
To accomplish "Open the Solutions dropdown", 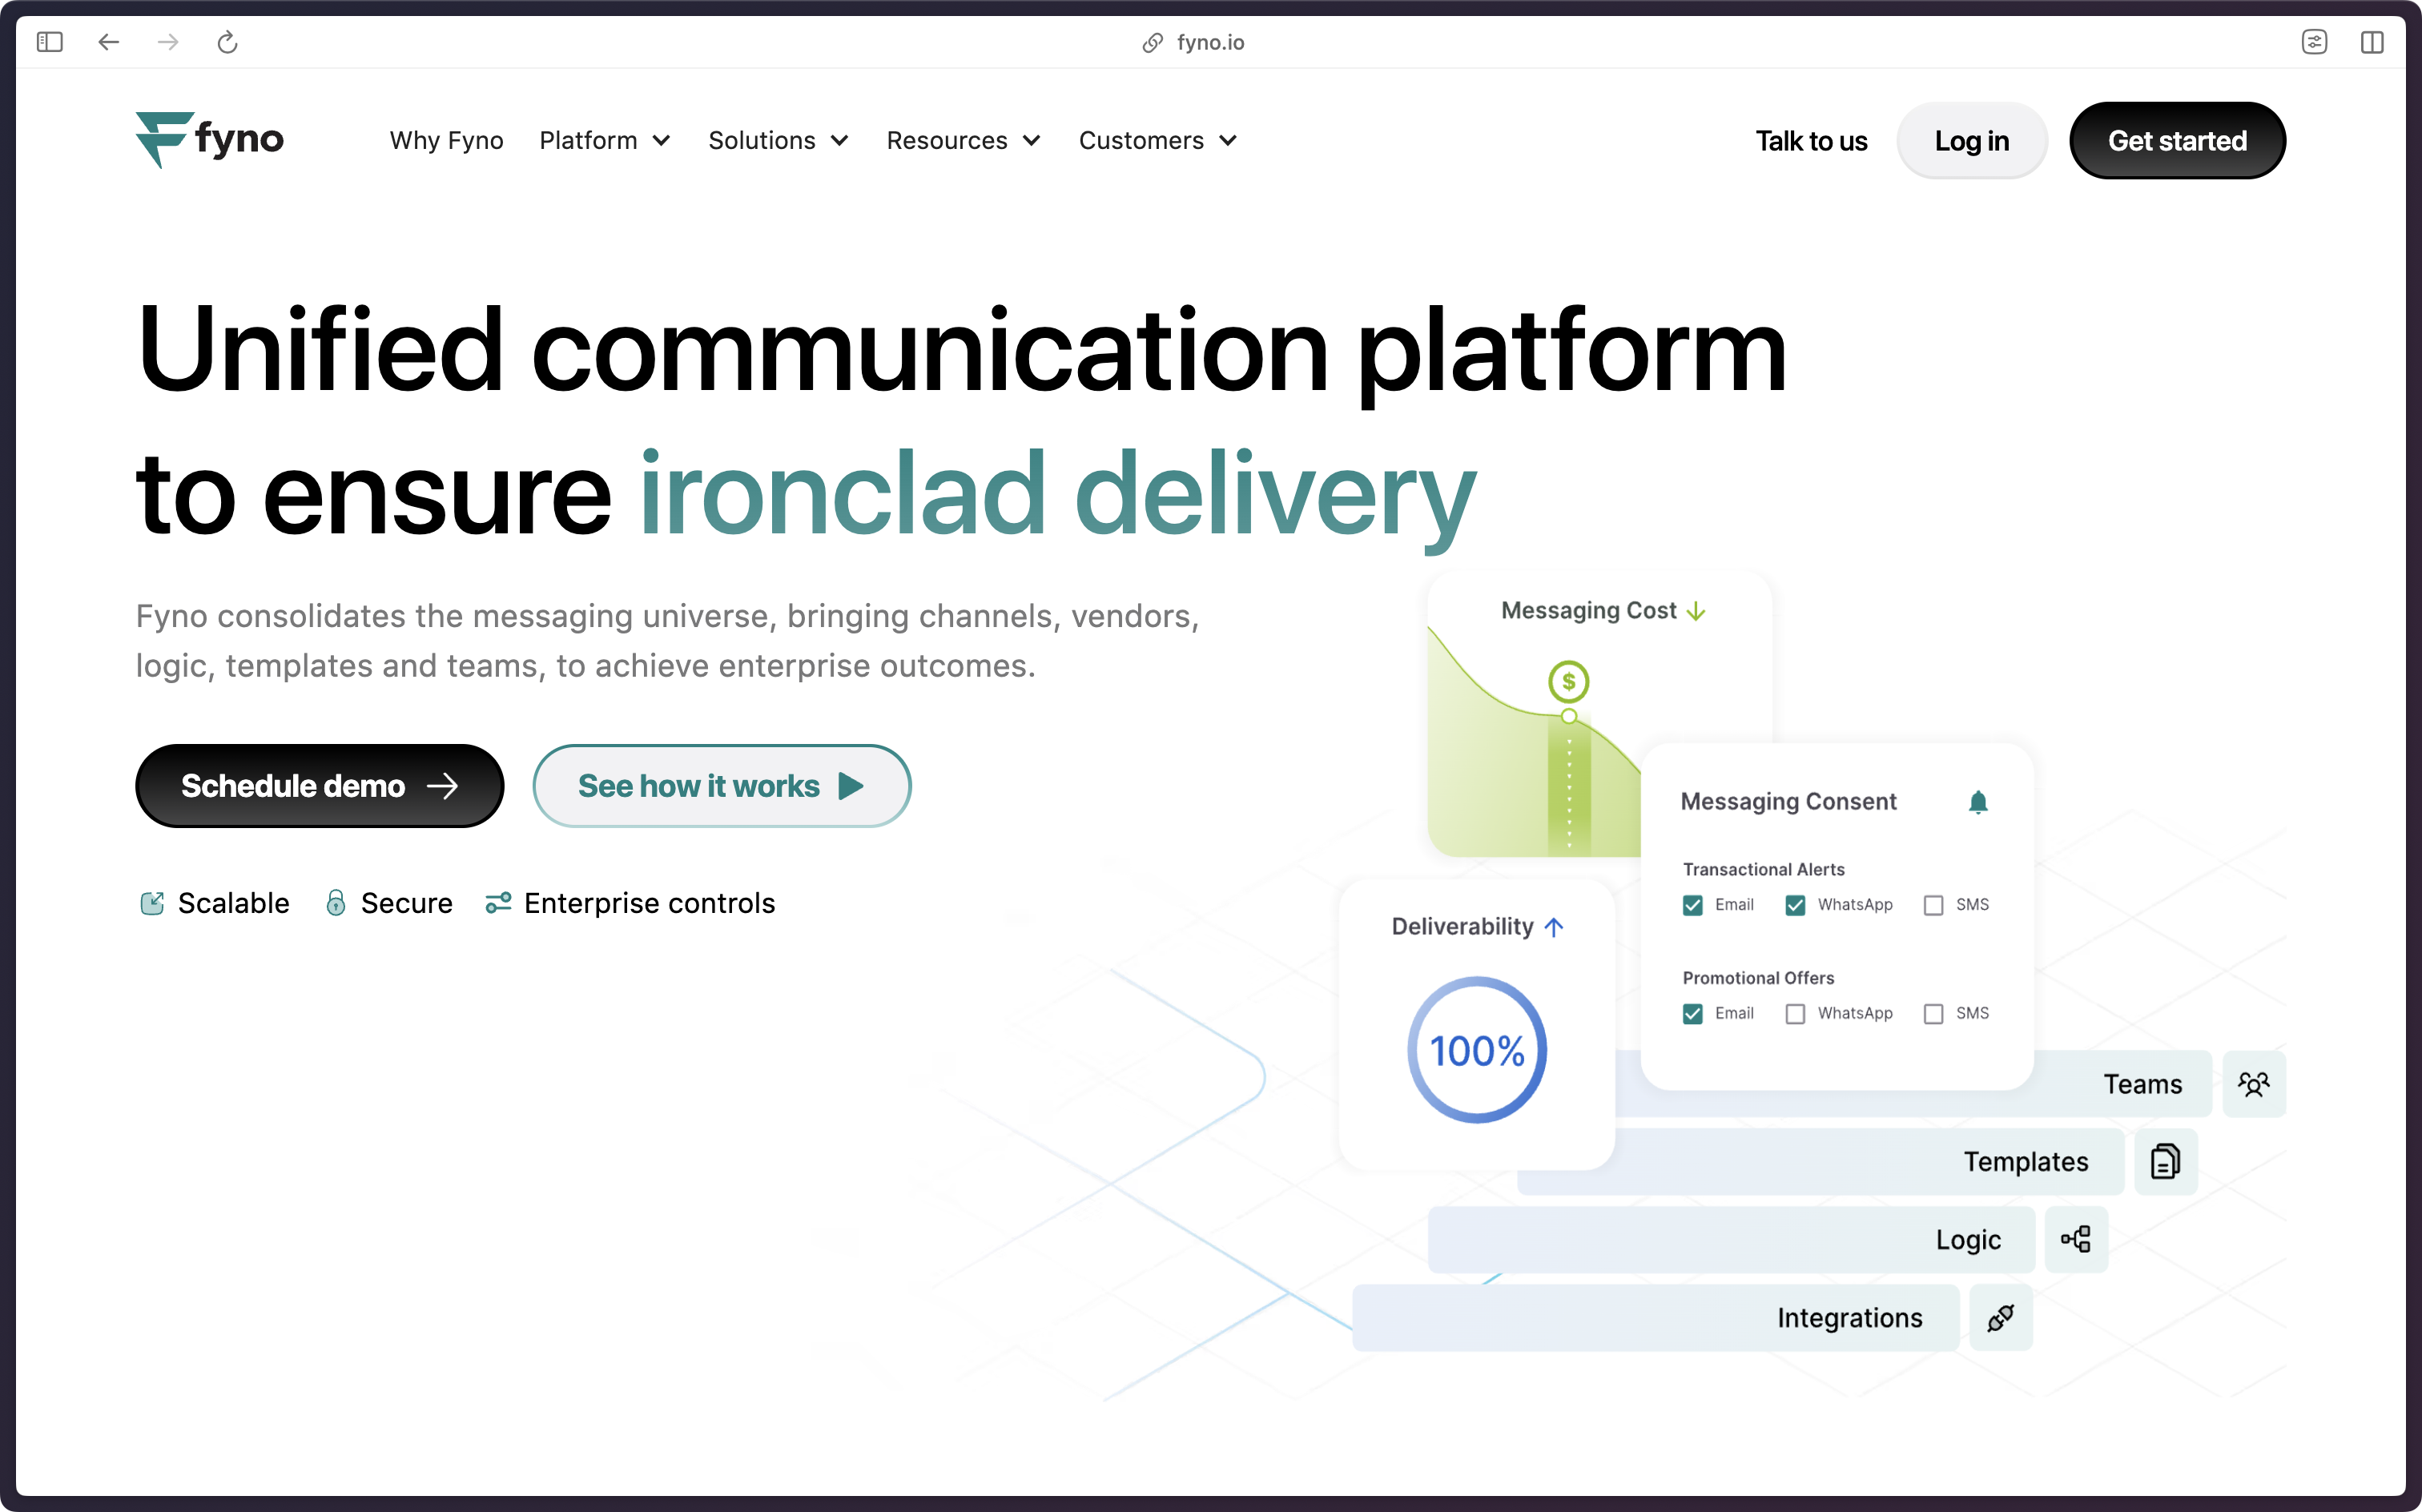I will (778, 141).
